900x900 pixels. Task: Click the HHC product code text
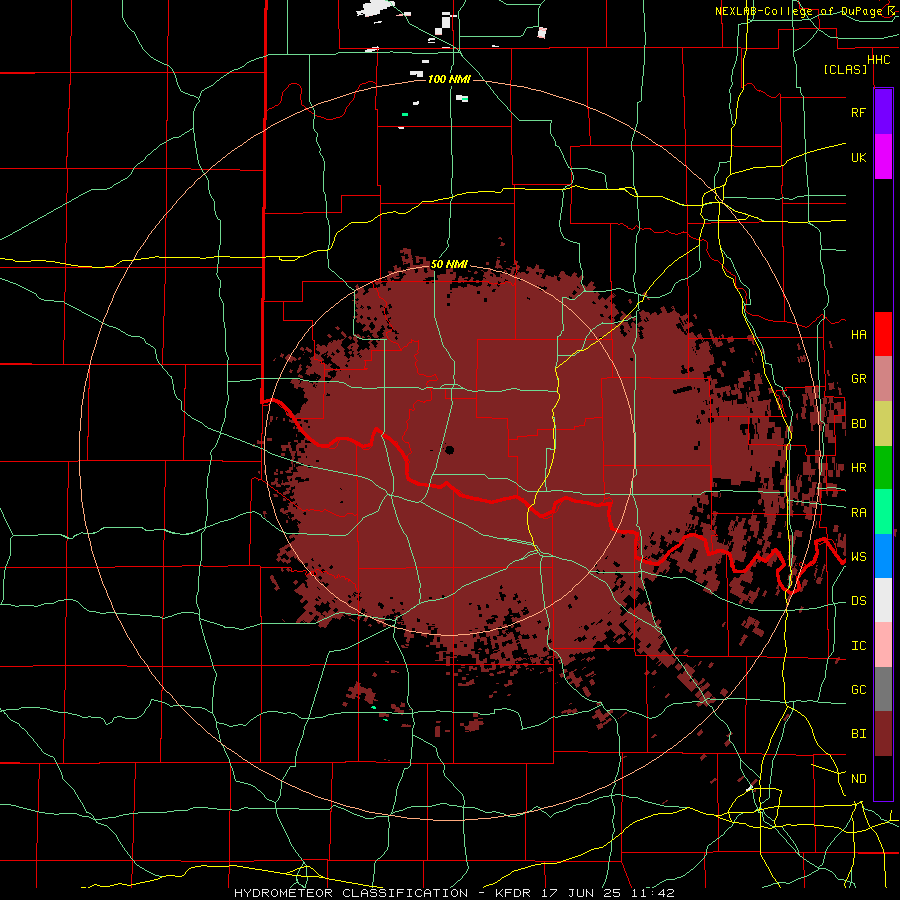[x=879, y=60]
